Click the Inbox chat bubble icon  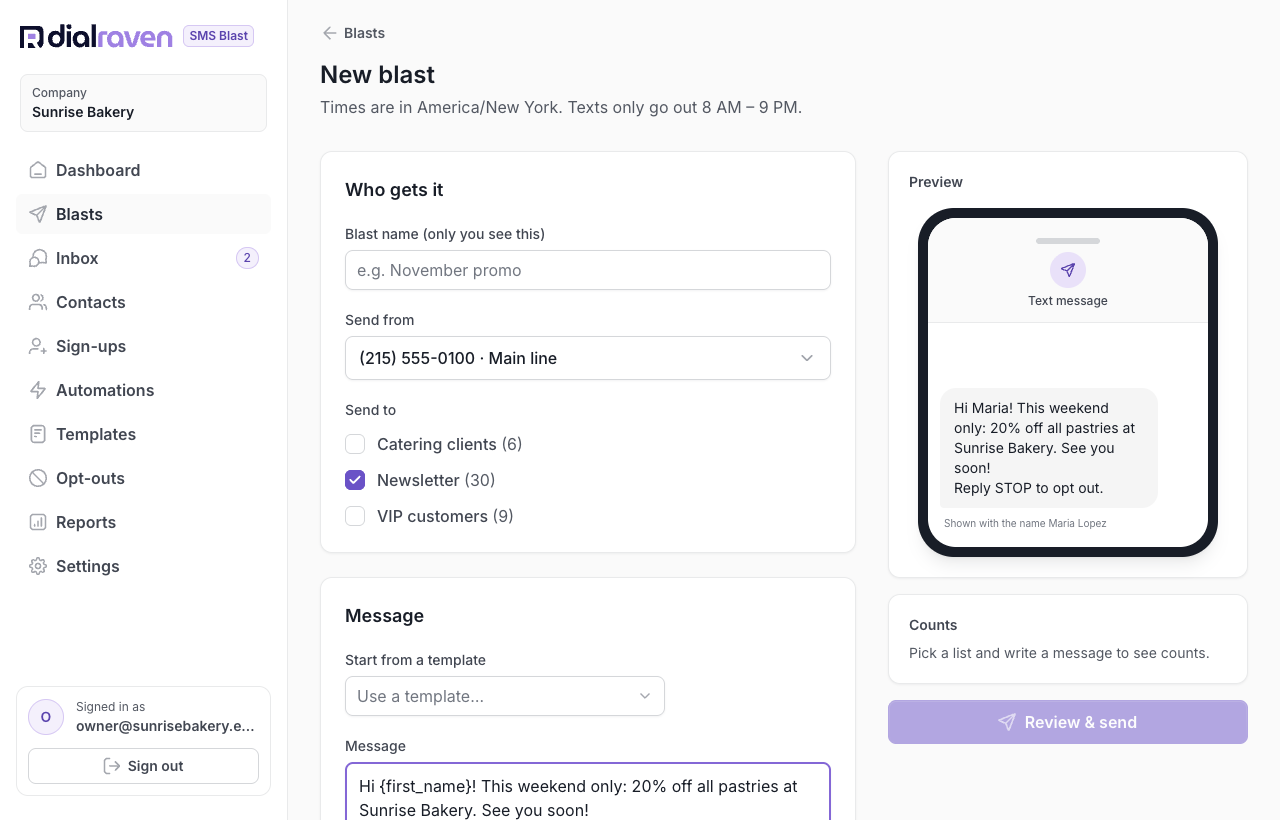pyautogui.click(x=38, y=258)
